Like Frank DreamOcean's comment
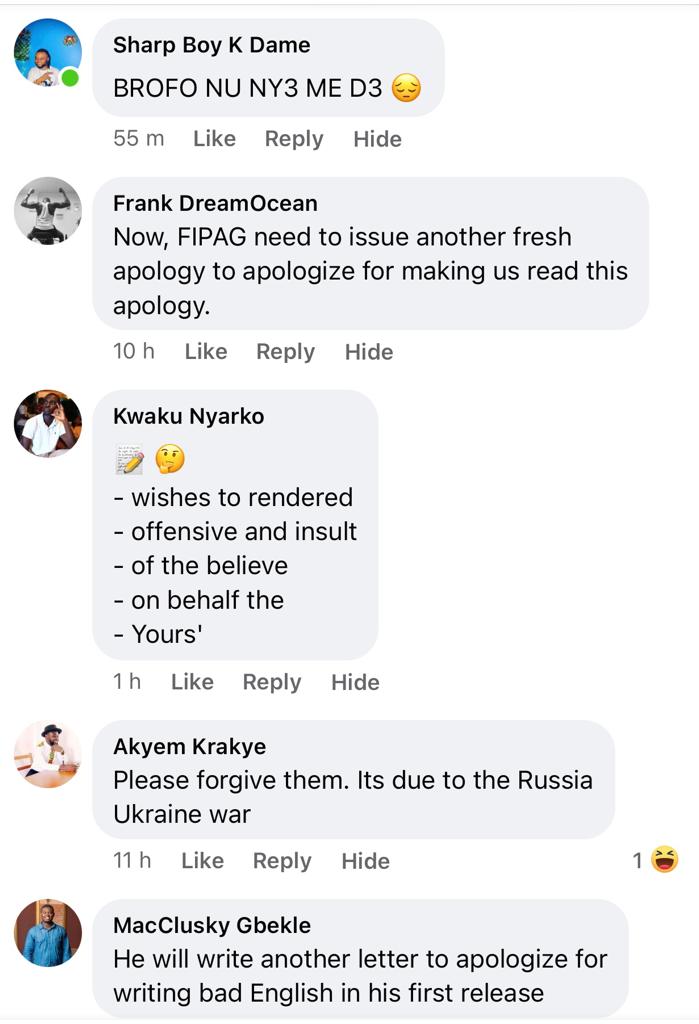 tap(206, 351)
